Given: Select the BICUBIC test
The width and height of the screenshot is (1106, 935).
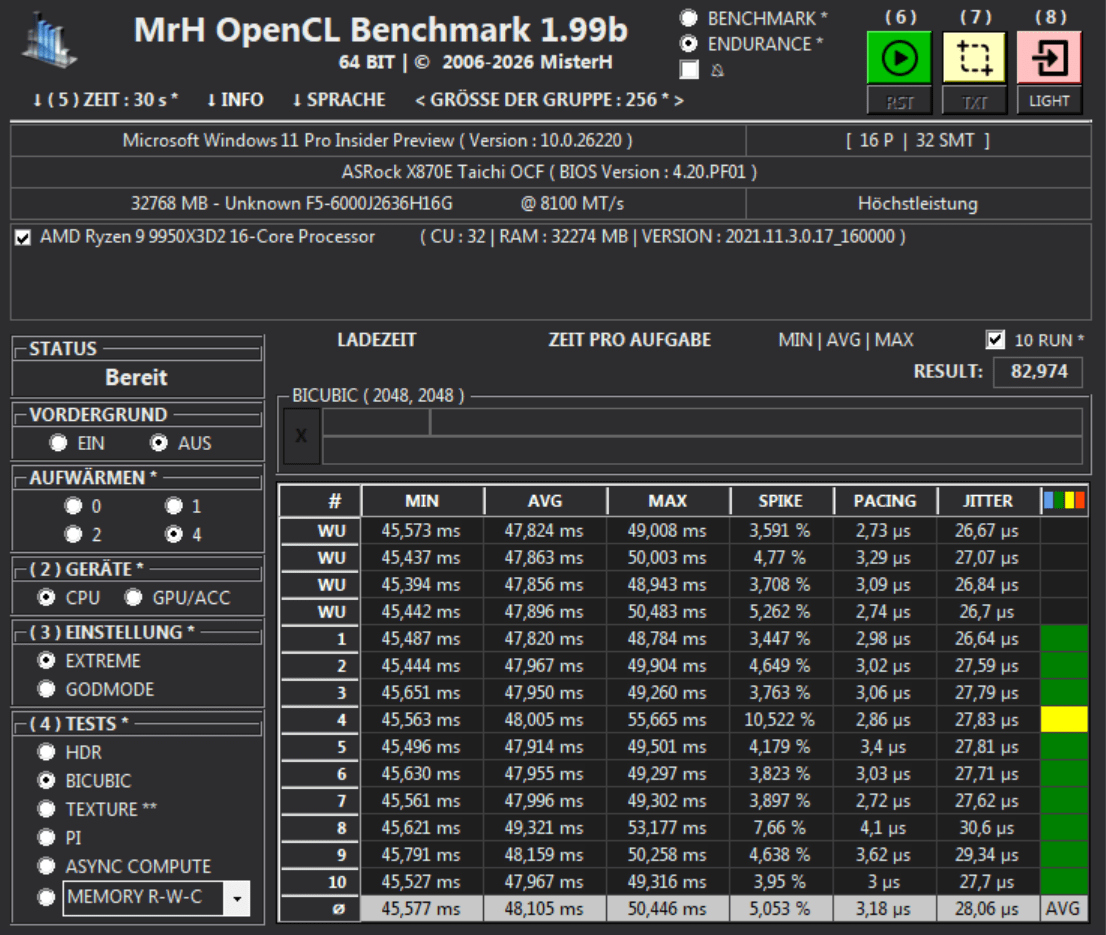Looking at the screenshot, I should pos(47,781).
